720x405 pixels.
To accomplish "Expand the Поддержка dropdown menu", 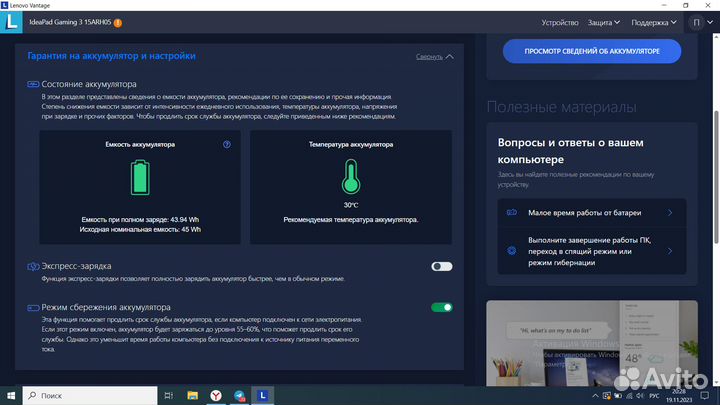I will (653, 22).
